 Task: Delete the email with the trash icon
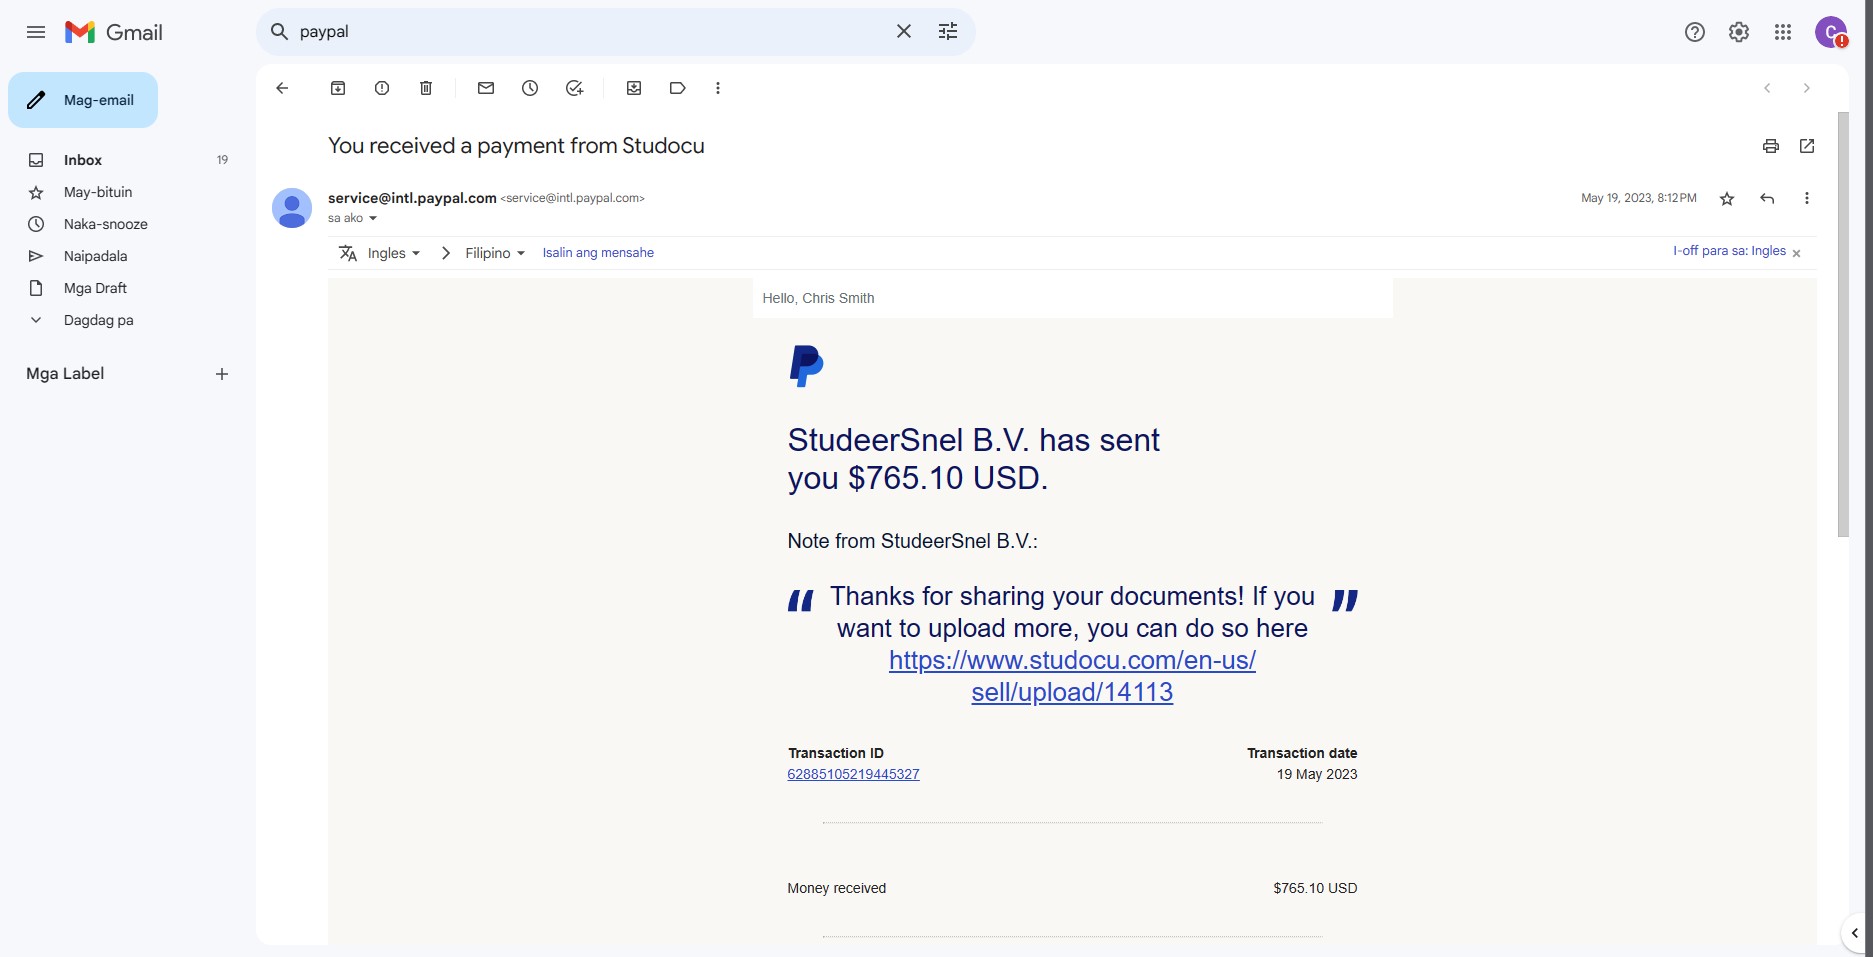tap(426, 88)
